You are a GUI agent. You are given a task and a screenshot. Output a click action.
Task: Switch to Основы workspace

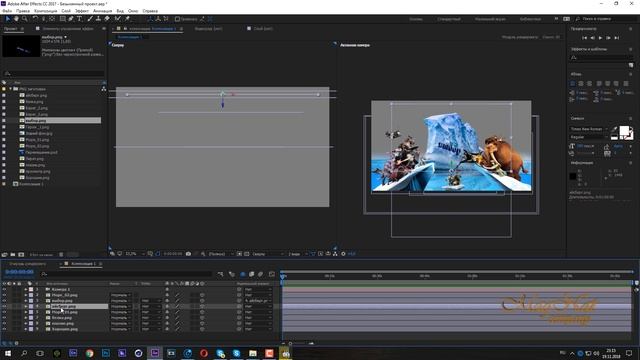click(416, 19)
